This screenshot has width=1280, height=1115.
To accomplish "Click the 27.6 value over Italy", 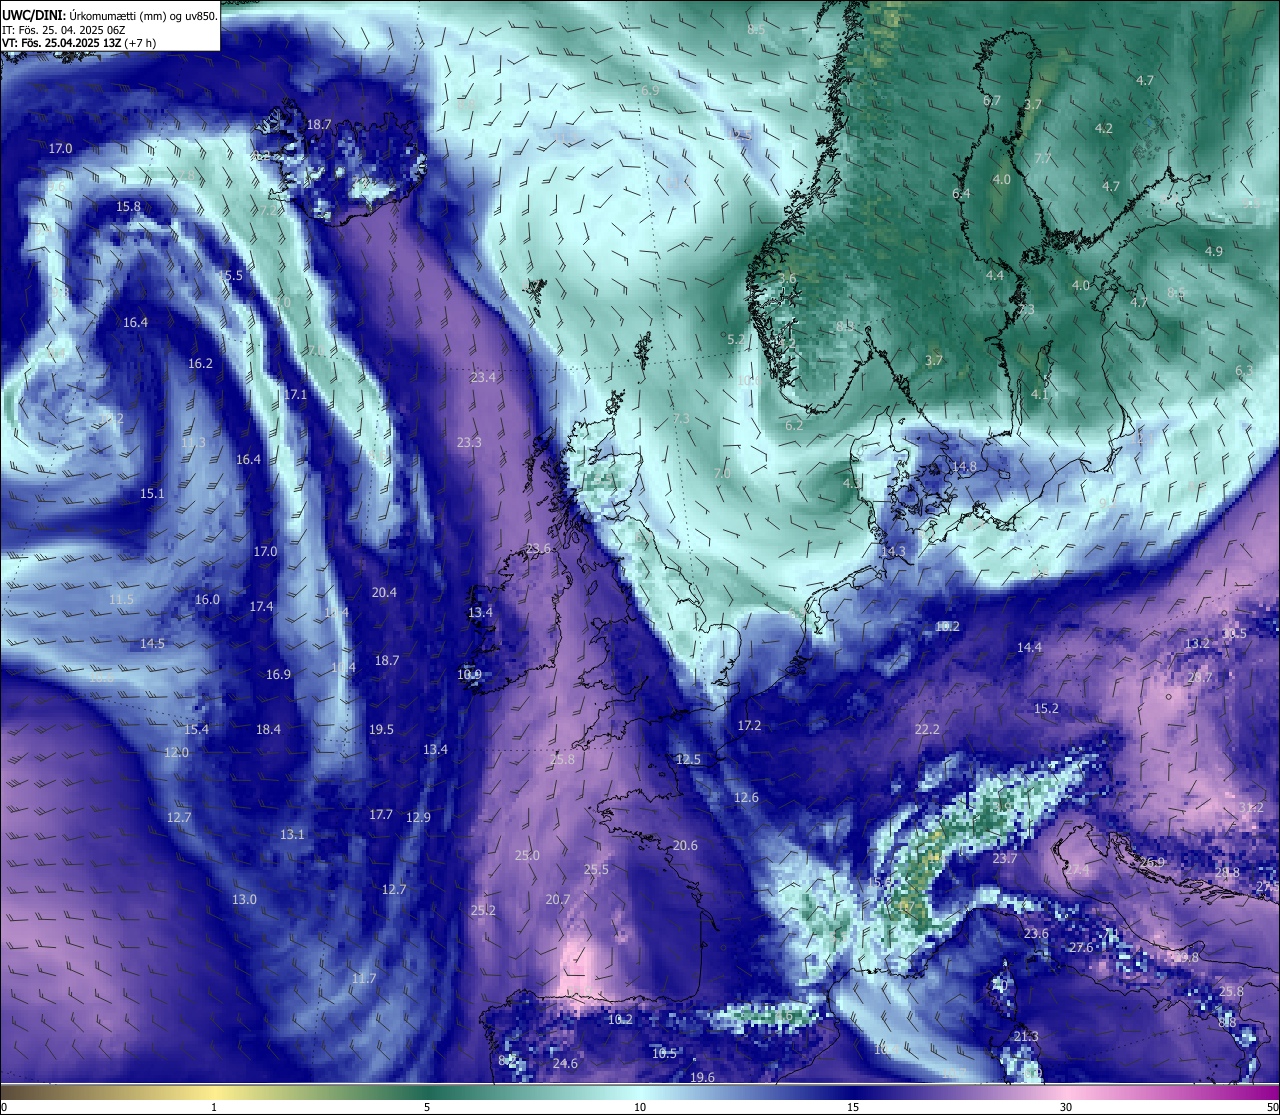I will [1081, 947].
